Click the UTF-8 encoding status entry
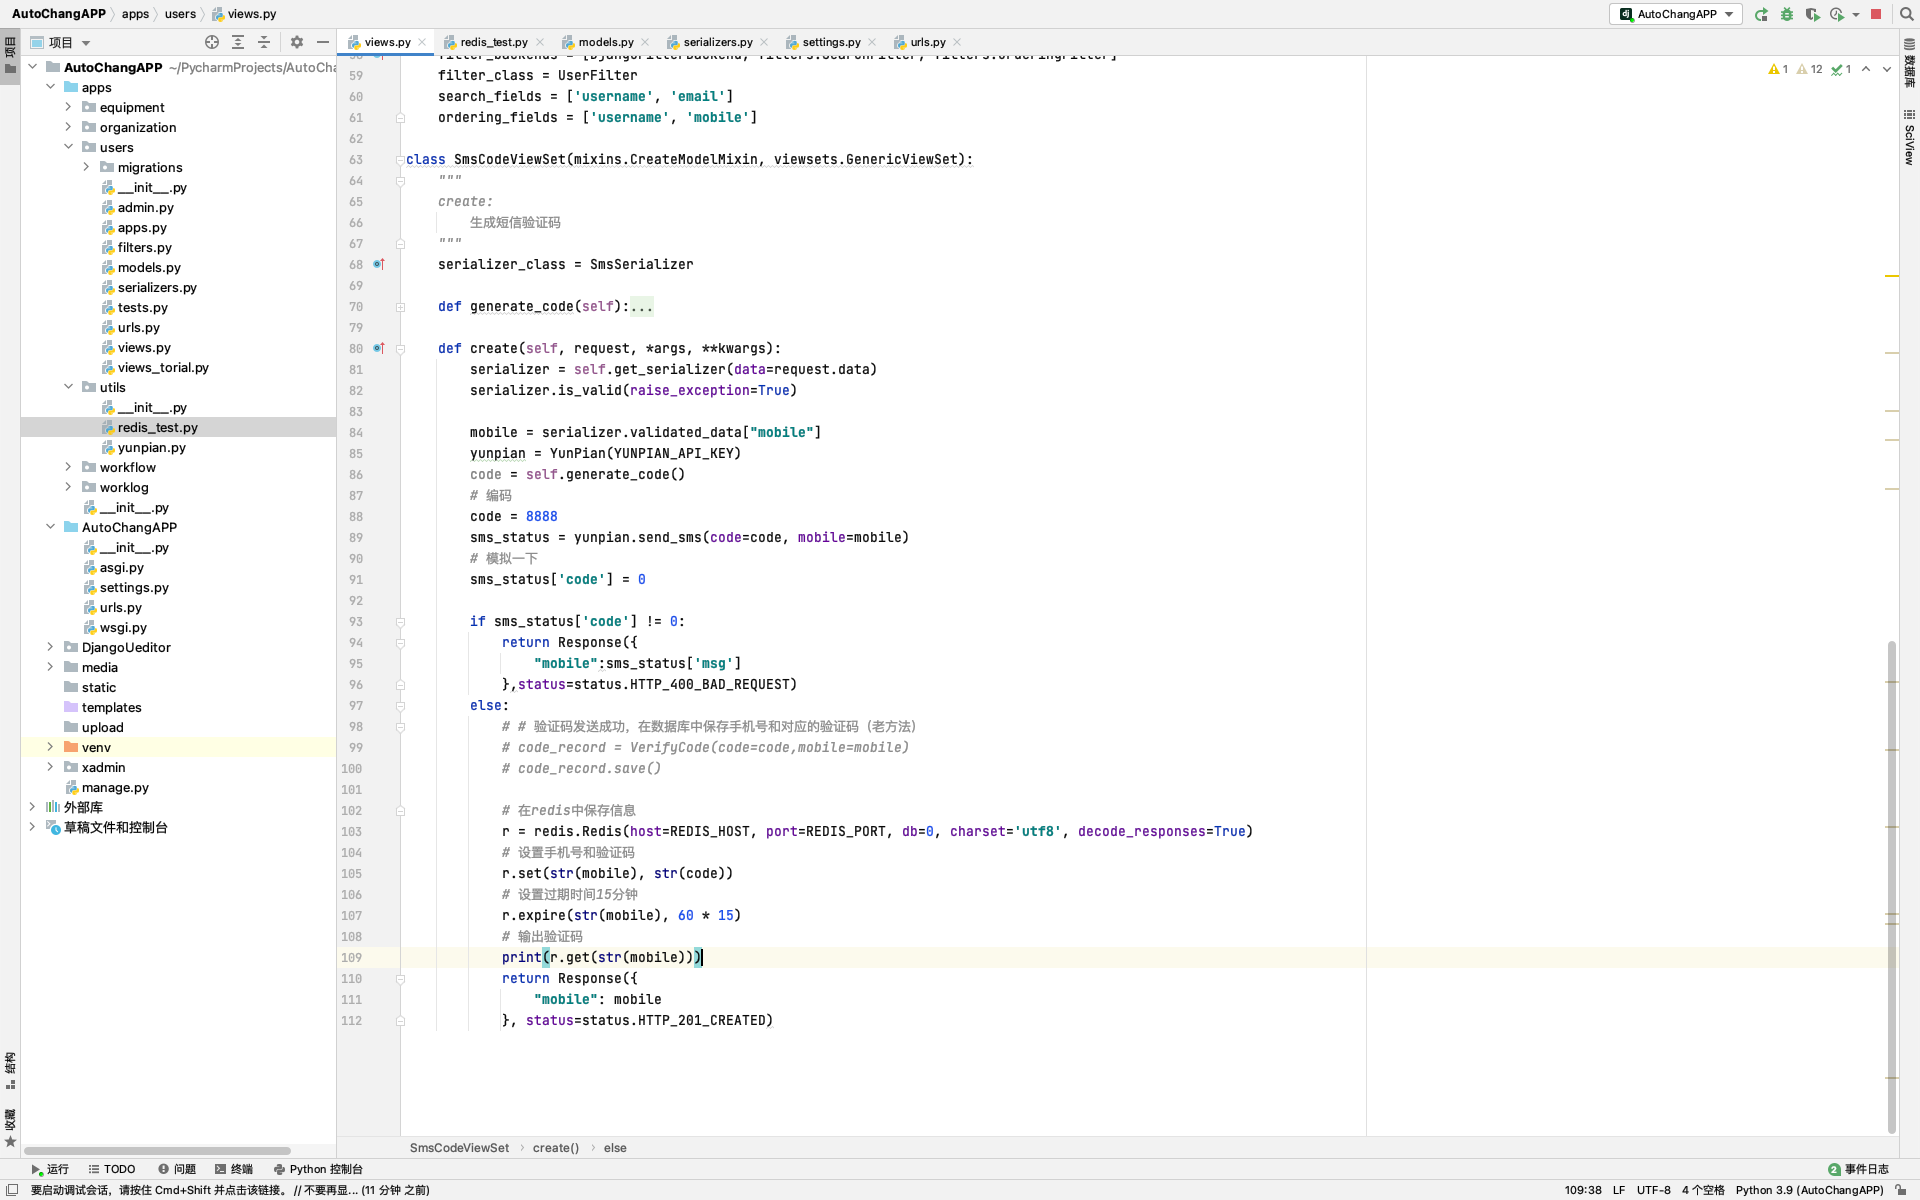 pyautogui.click(x=1653, y=1190)
